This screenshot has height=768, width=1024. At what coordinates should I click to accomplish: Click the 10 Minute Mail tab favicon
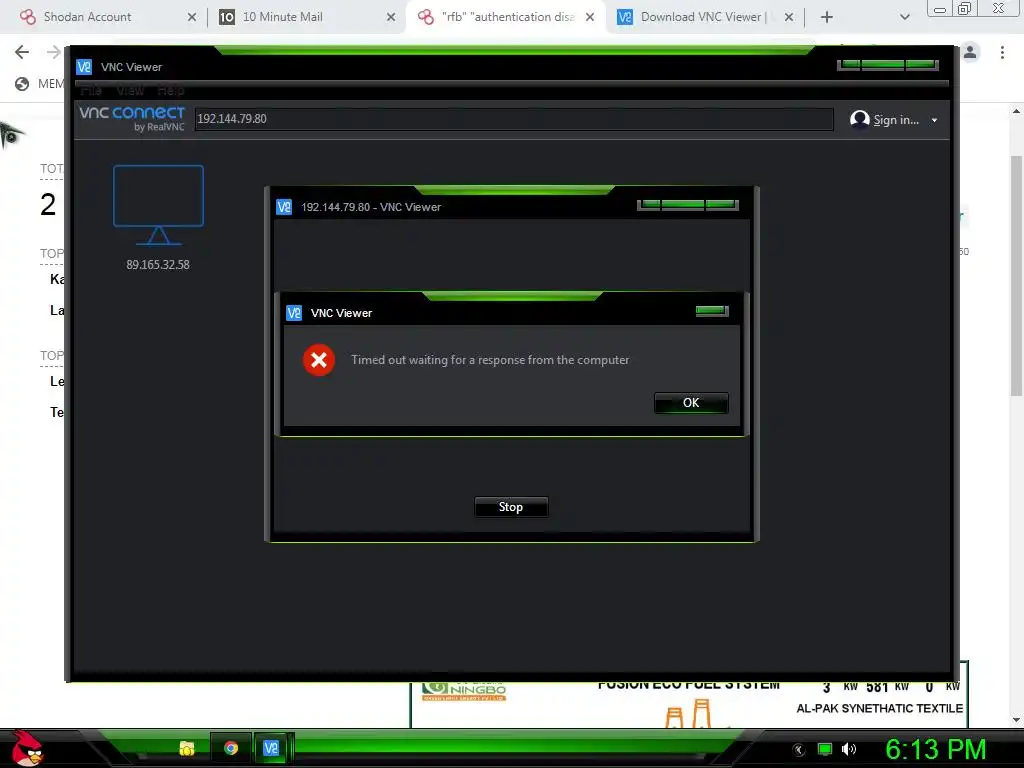click(x=227, y=17)
